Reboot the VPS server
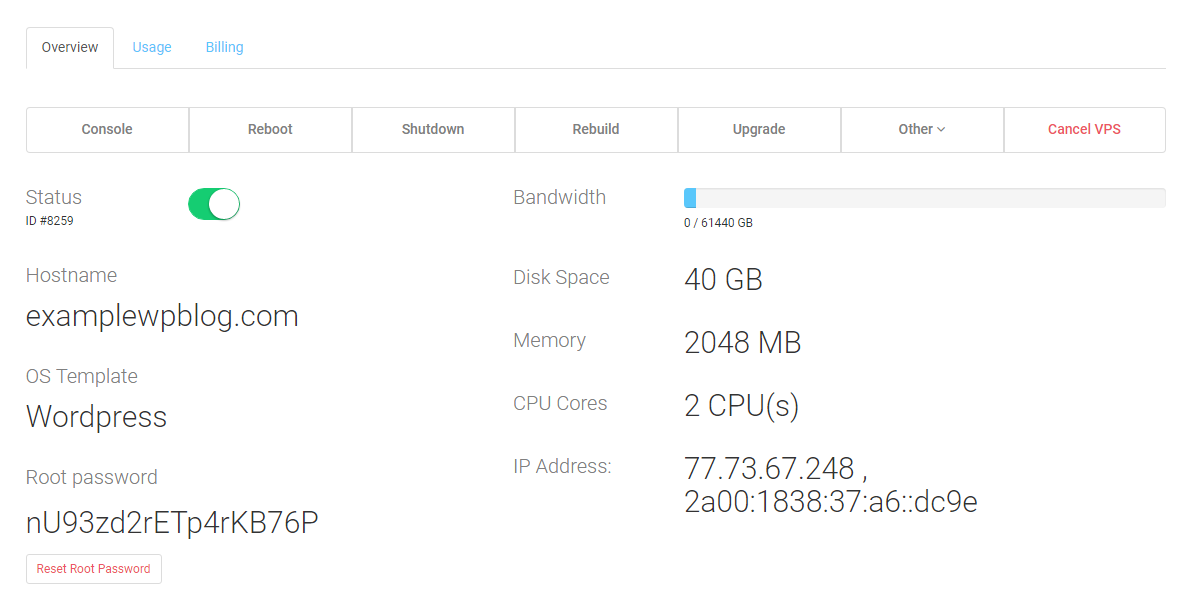The image size is (1203, 609). tap(270, 130)
